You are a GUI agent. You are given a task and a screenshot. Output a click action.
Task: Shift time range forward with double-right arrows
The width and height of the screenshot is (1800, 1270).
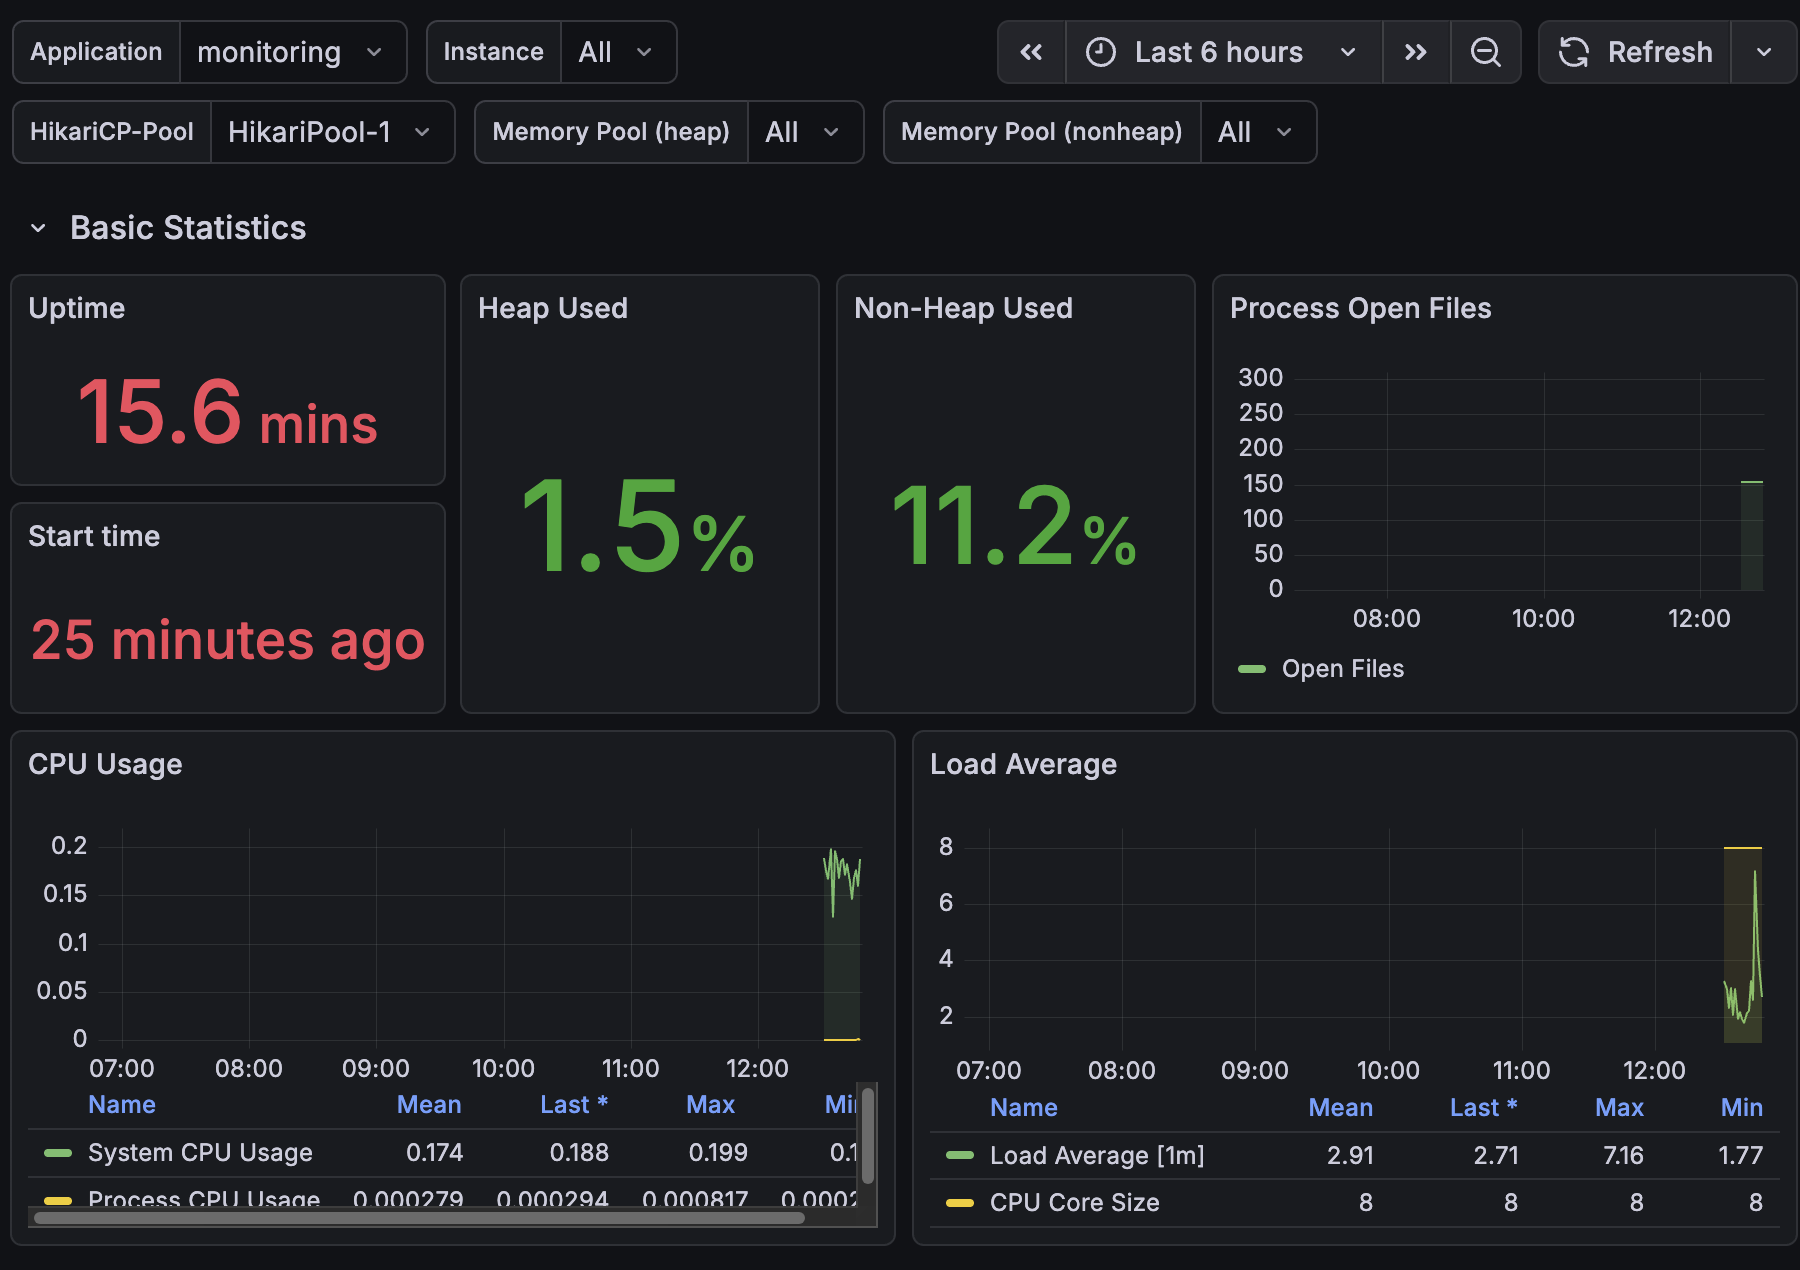point(1416,52)
